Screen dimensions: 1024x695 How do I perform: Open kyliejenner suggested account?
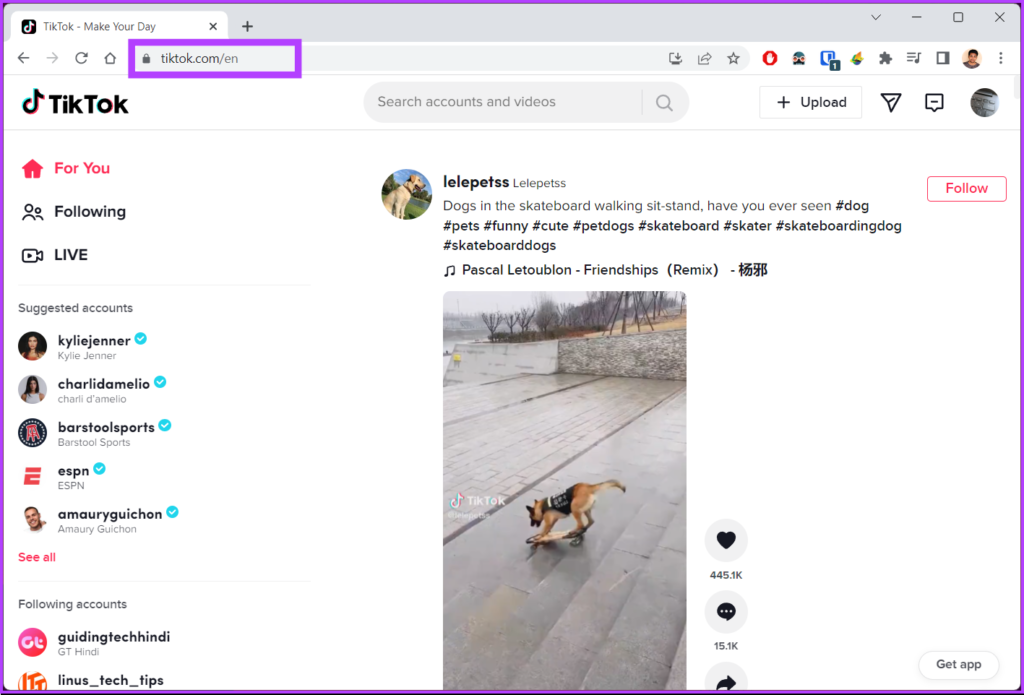pyautogui.click(x=83, y=346)
